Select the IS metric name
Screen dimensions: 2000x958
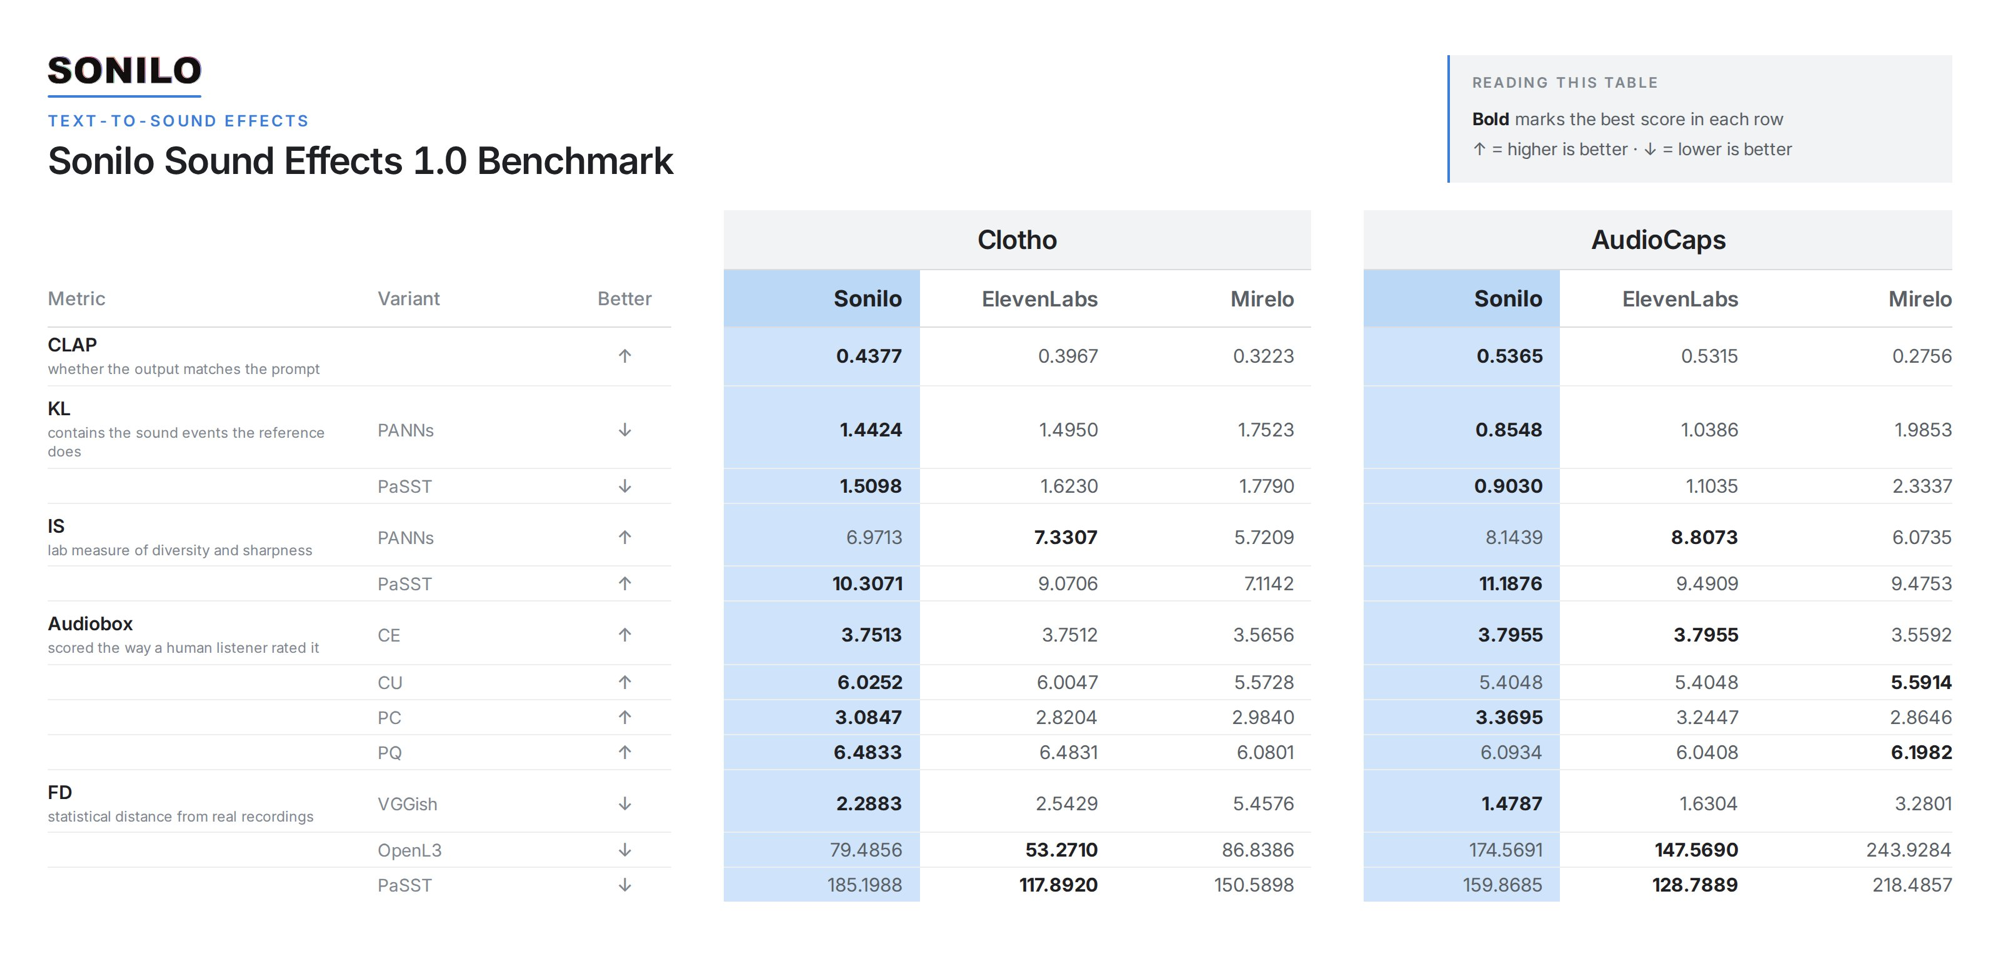[56, 526]
